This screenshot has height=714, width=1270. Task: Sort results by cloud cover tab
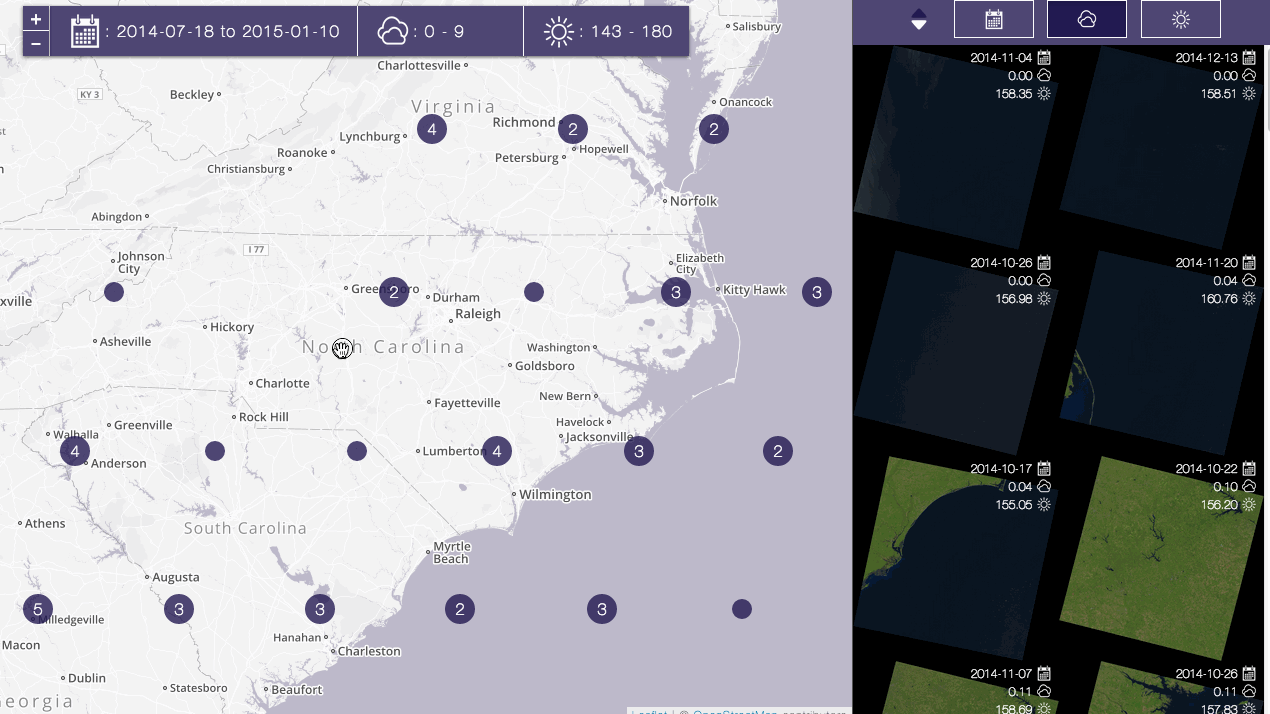[1087, 19]
